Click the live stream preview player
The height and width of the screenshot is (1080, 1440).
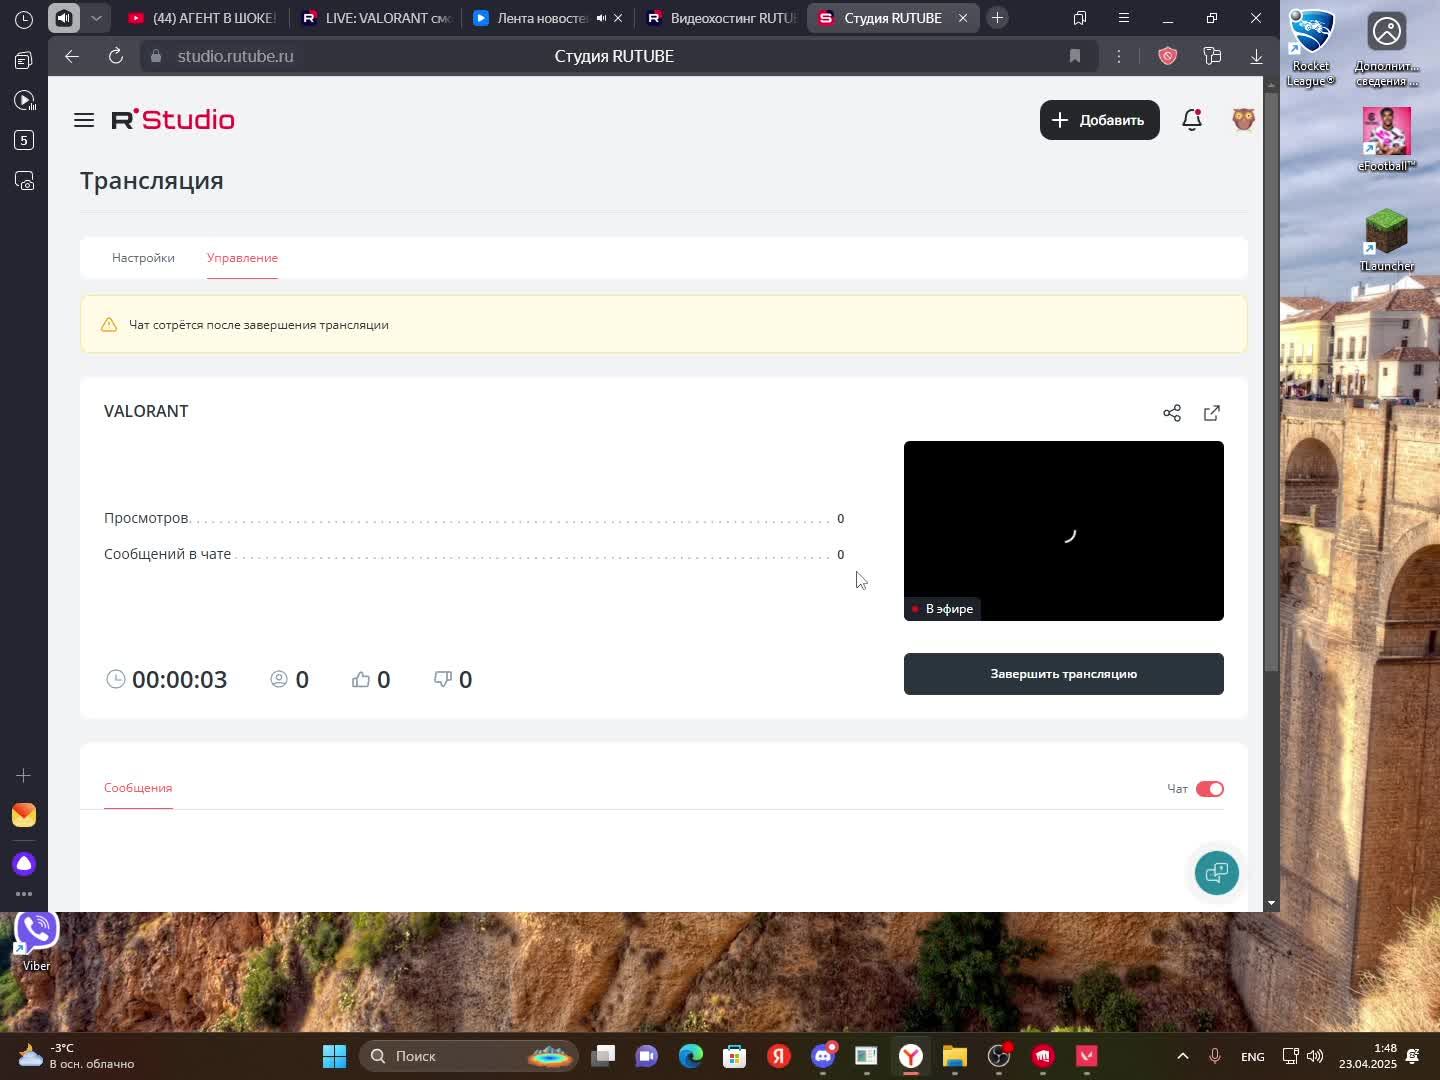tap(1063, 531)
